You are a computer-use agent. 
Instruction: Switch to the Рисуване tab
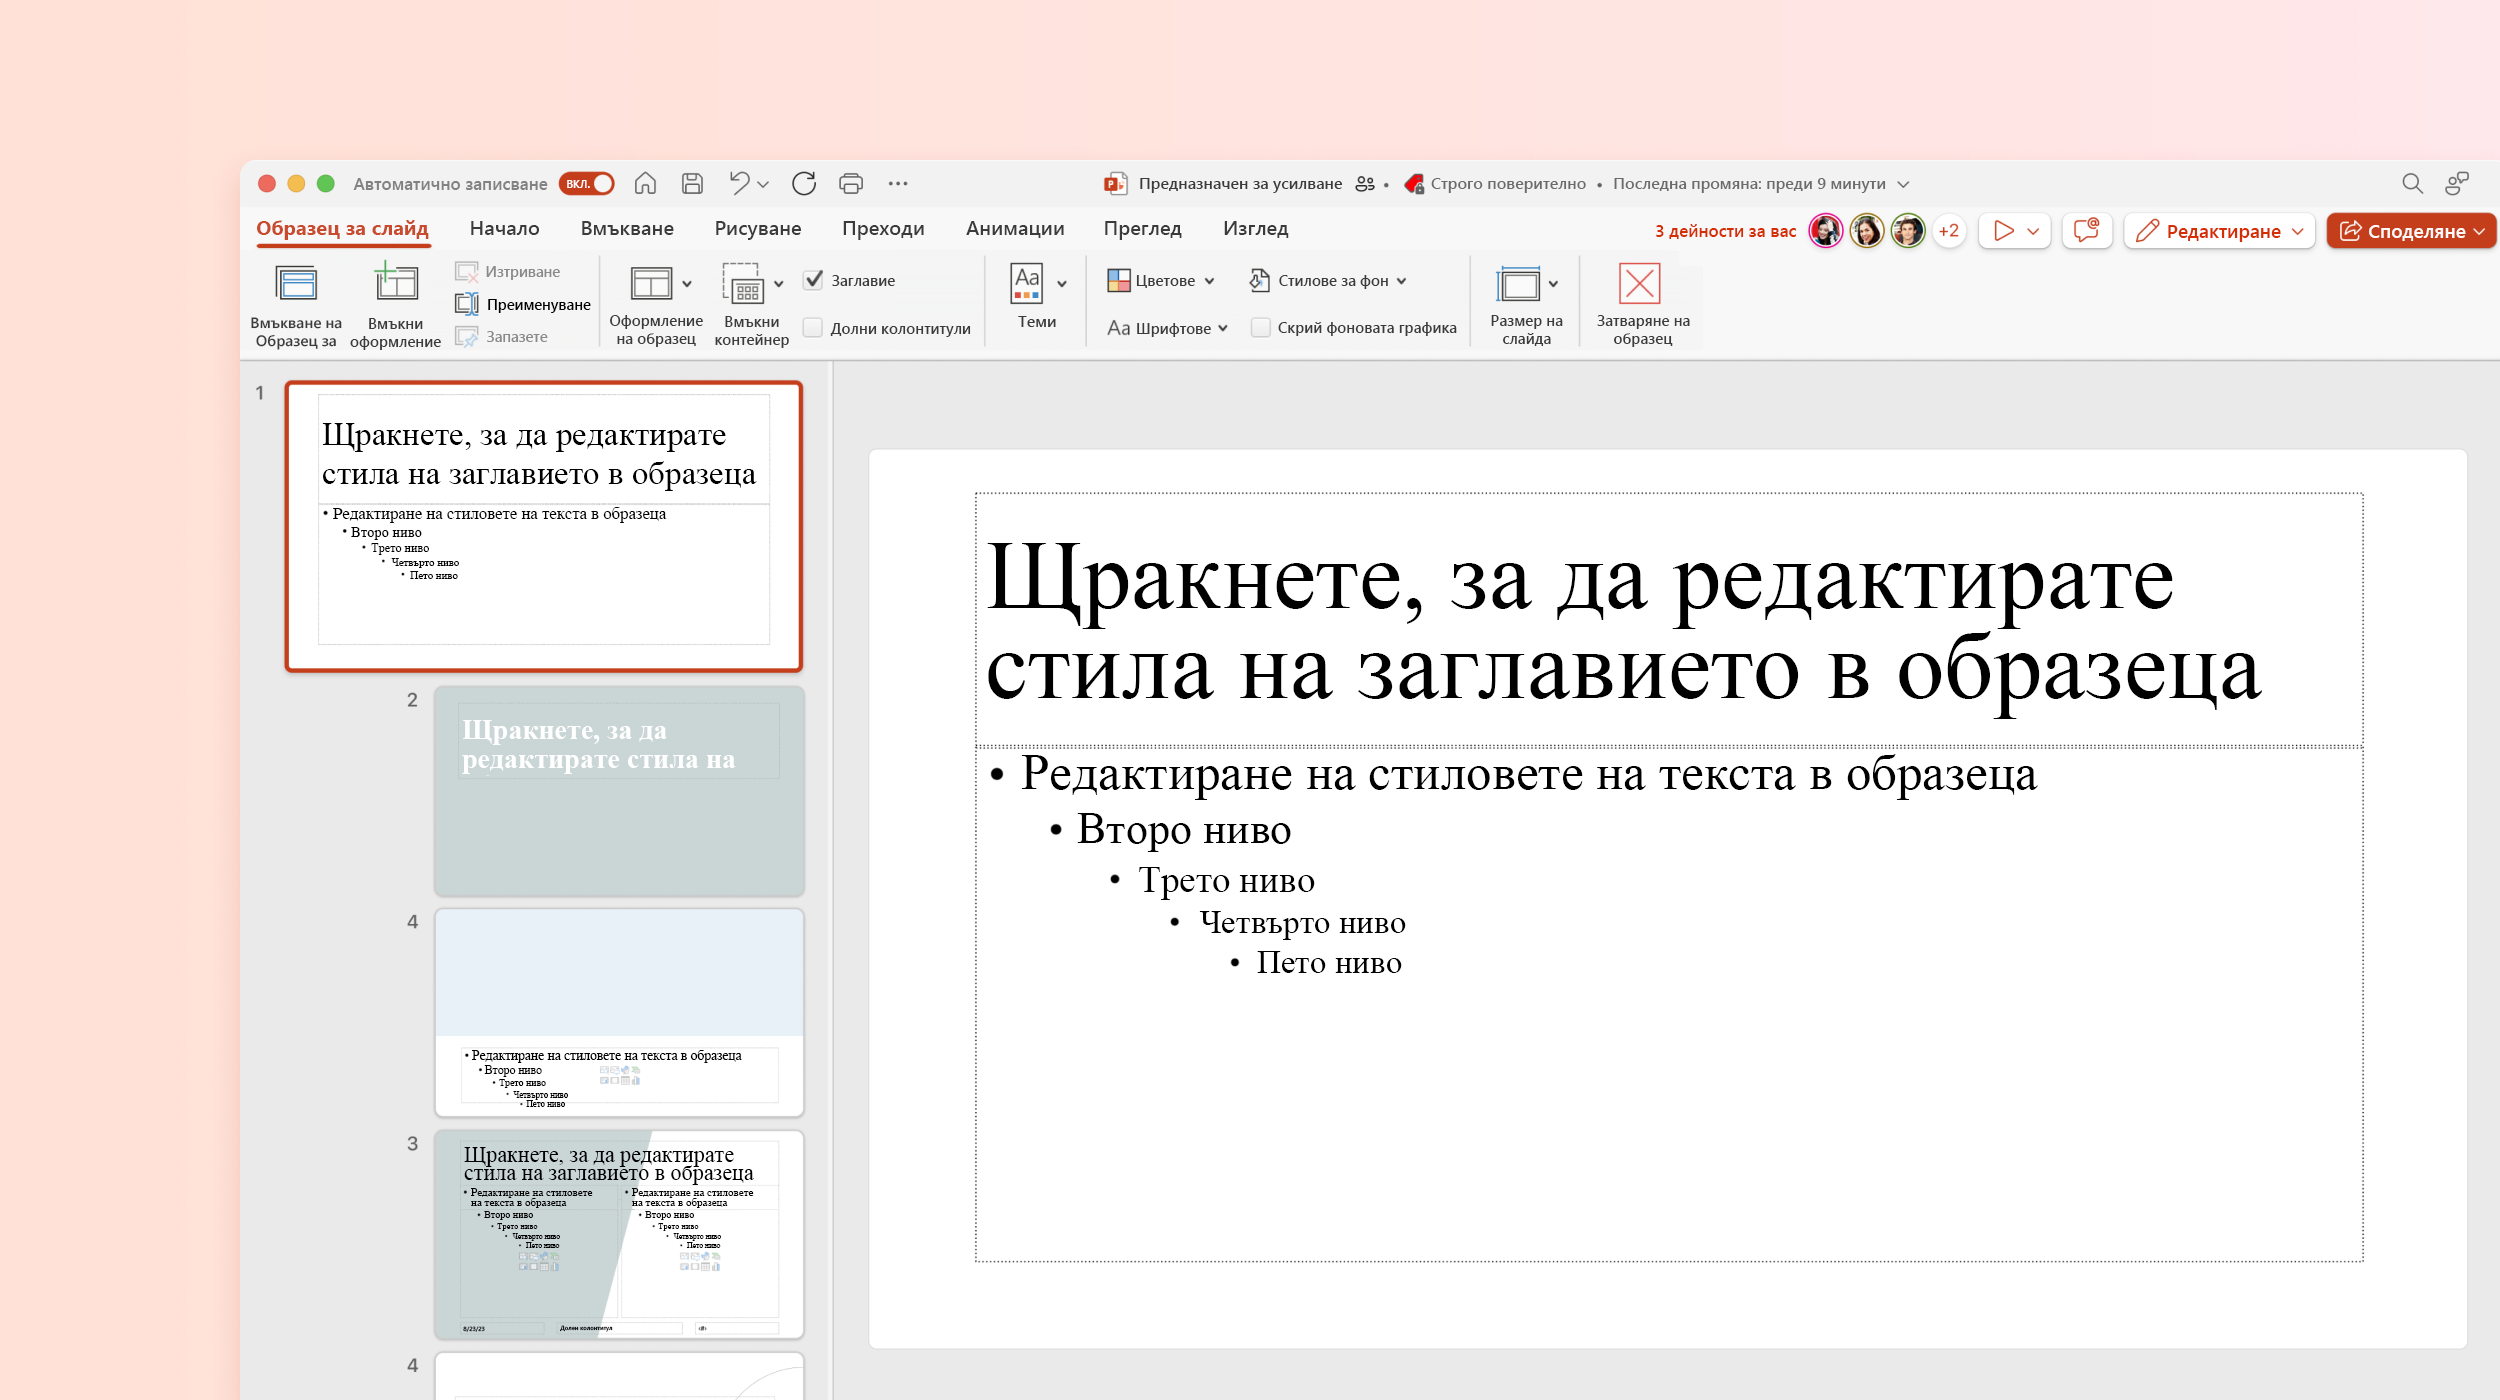pyautogui.click(x=758, y=229)
